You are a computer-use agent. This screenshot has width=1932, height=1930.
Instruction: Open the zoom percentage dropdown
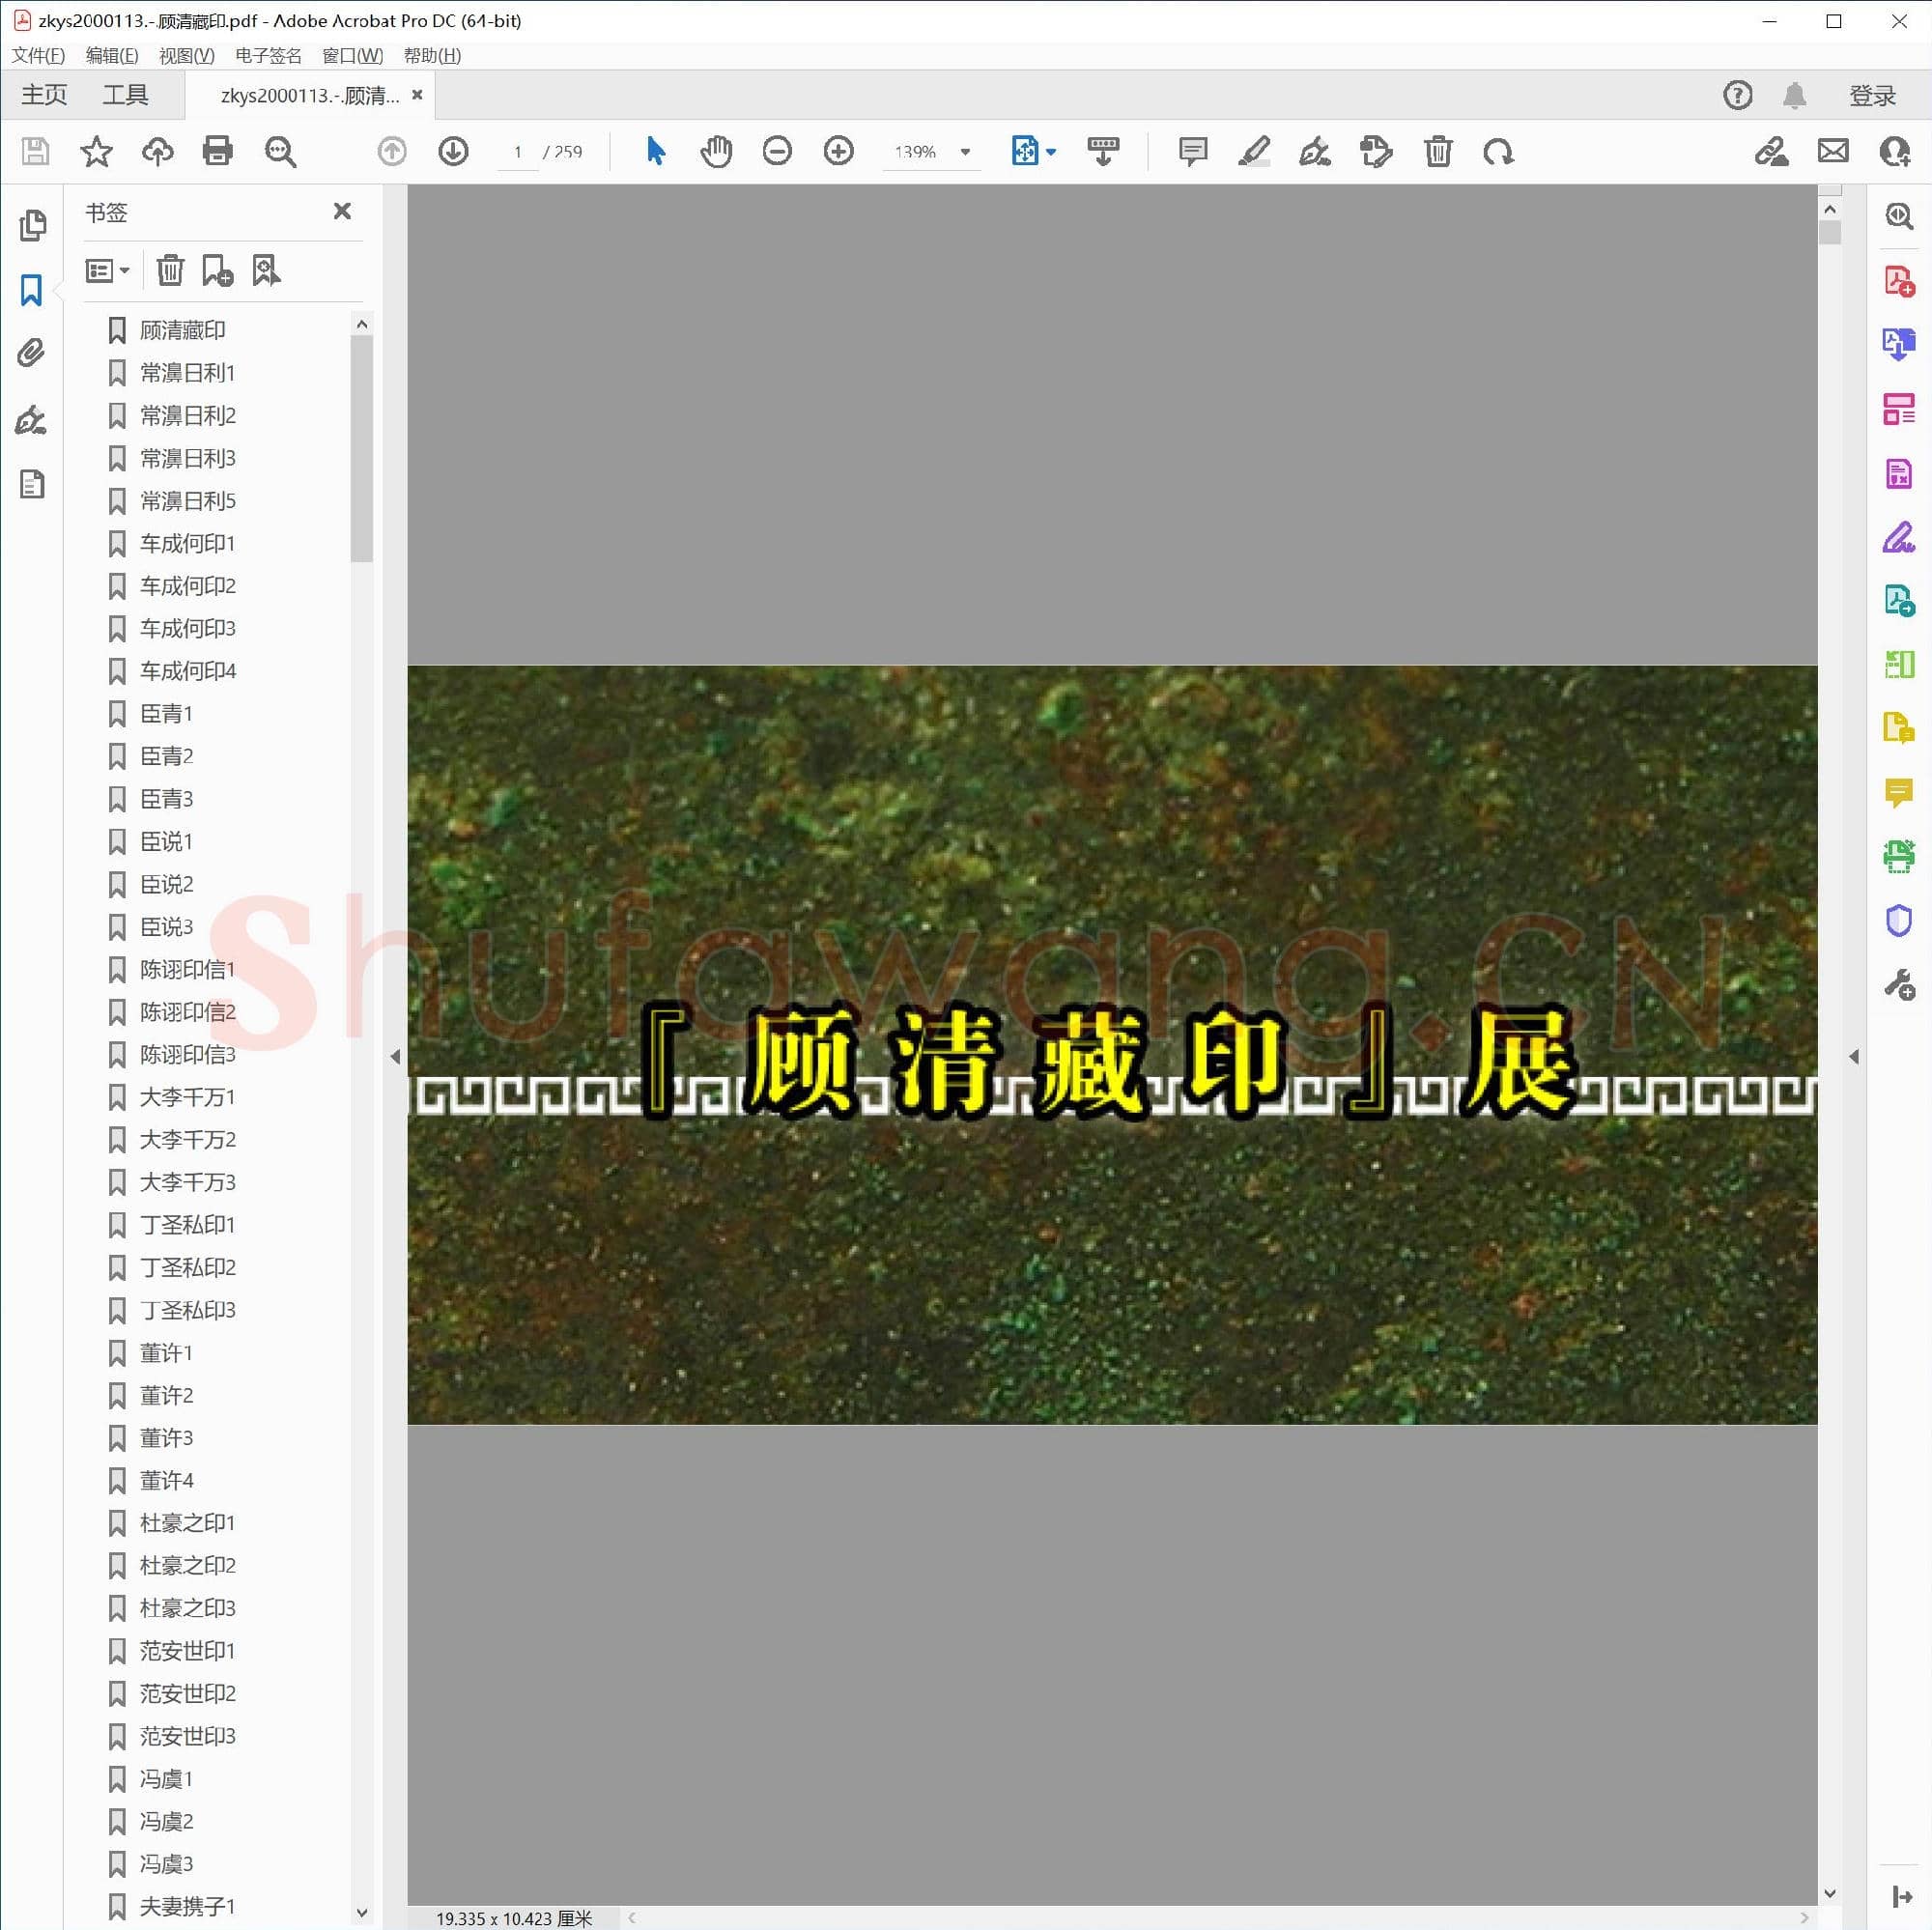pyautogui.click(x=965, y=152)
